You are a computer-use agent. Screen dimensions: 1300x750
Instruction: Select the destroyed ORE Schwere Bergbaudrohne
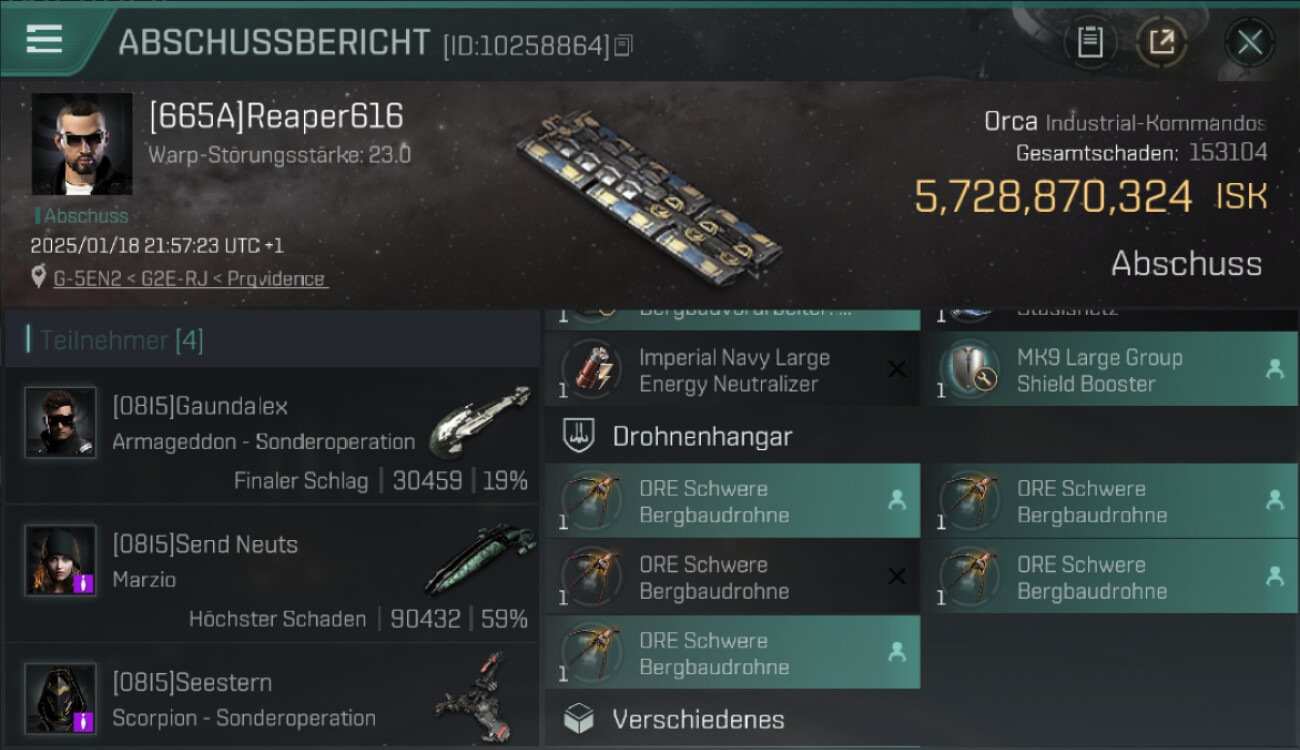pyautogui.click(x=732, y=577)
